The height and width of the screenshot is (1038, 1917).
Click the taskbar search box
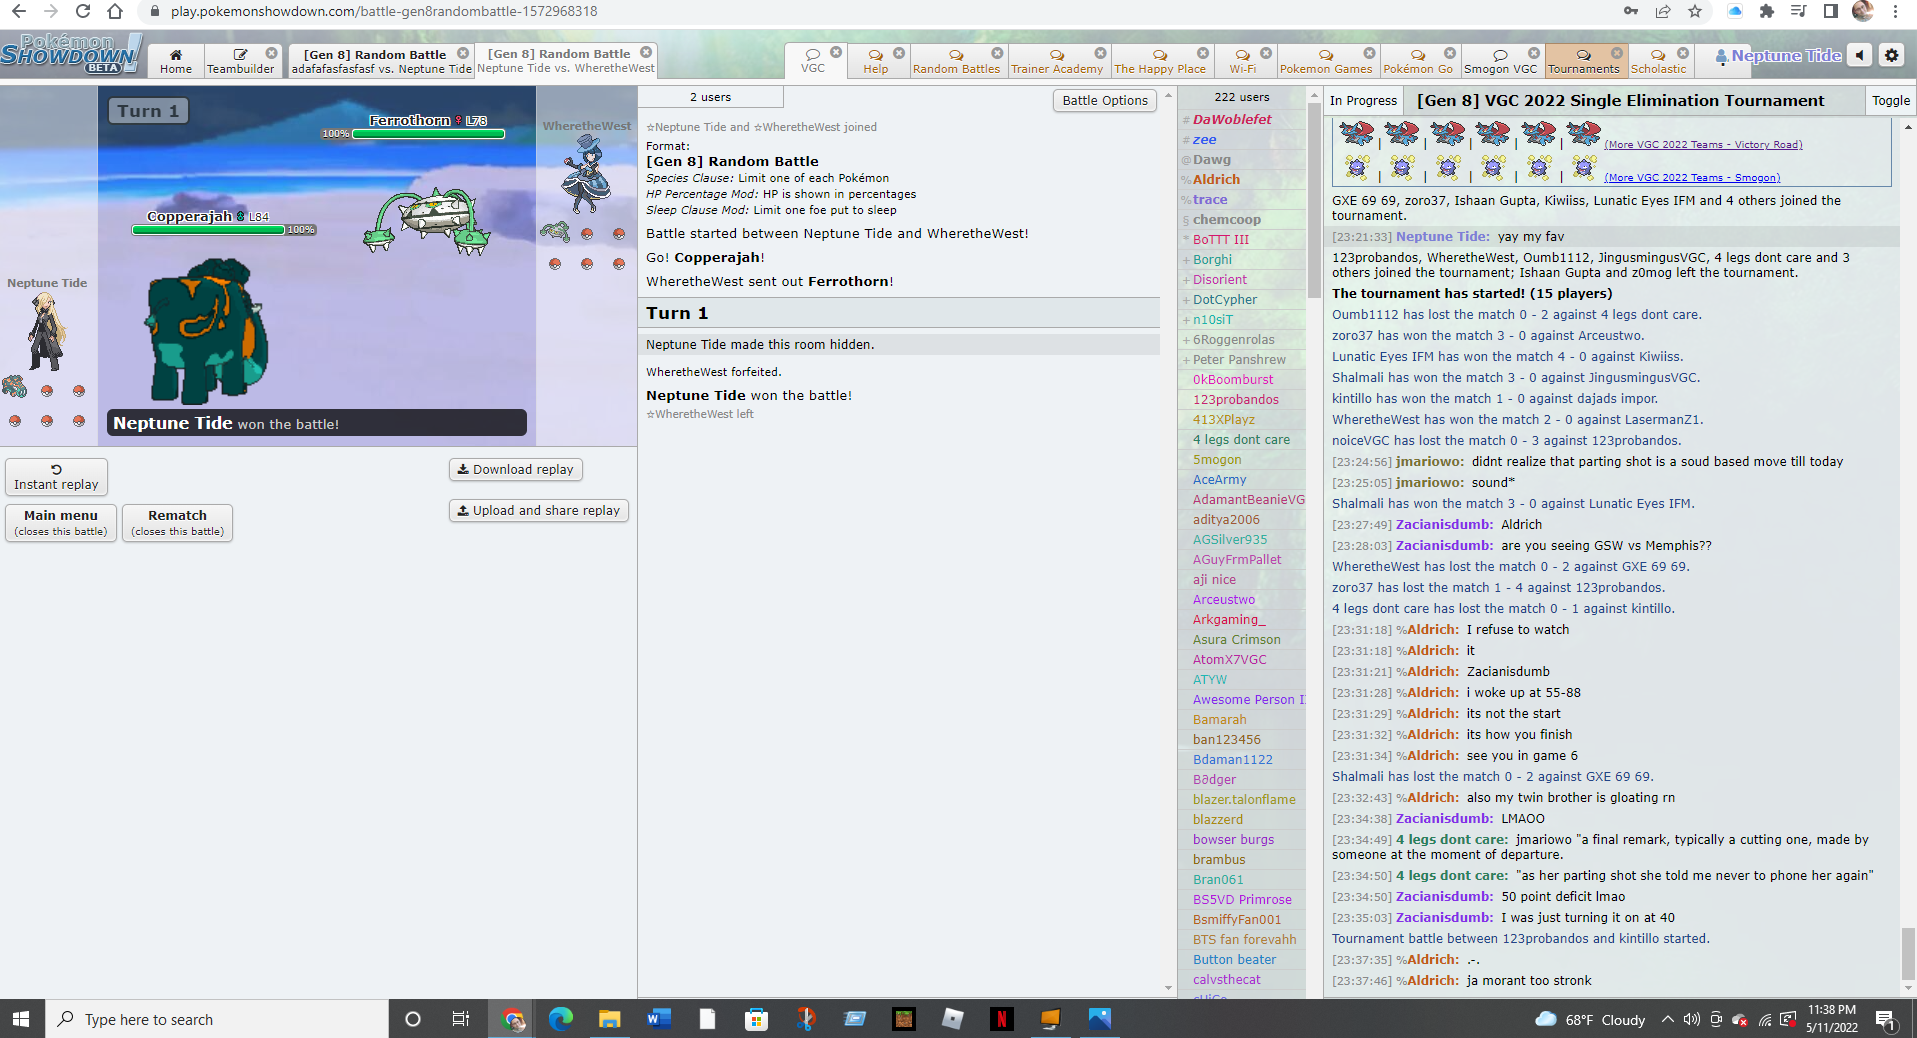pos(216,1019)
